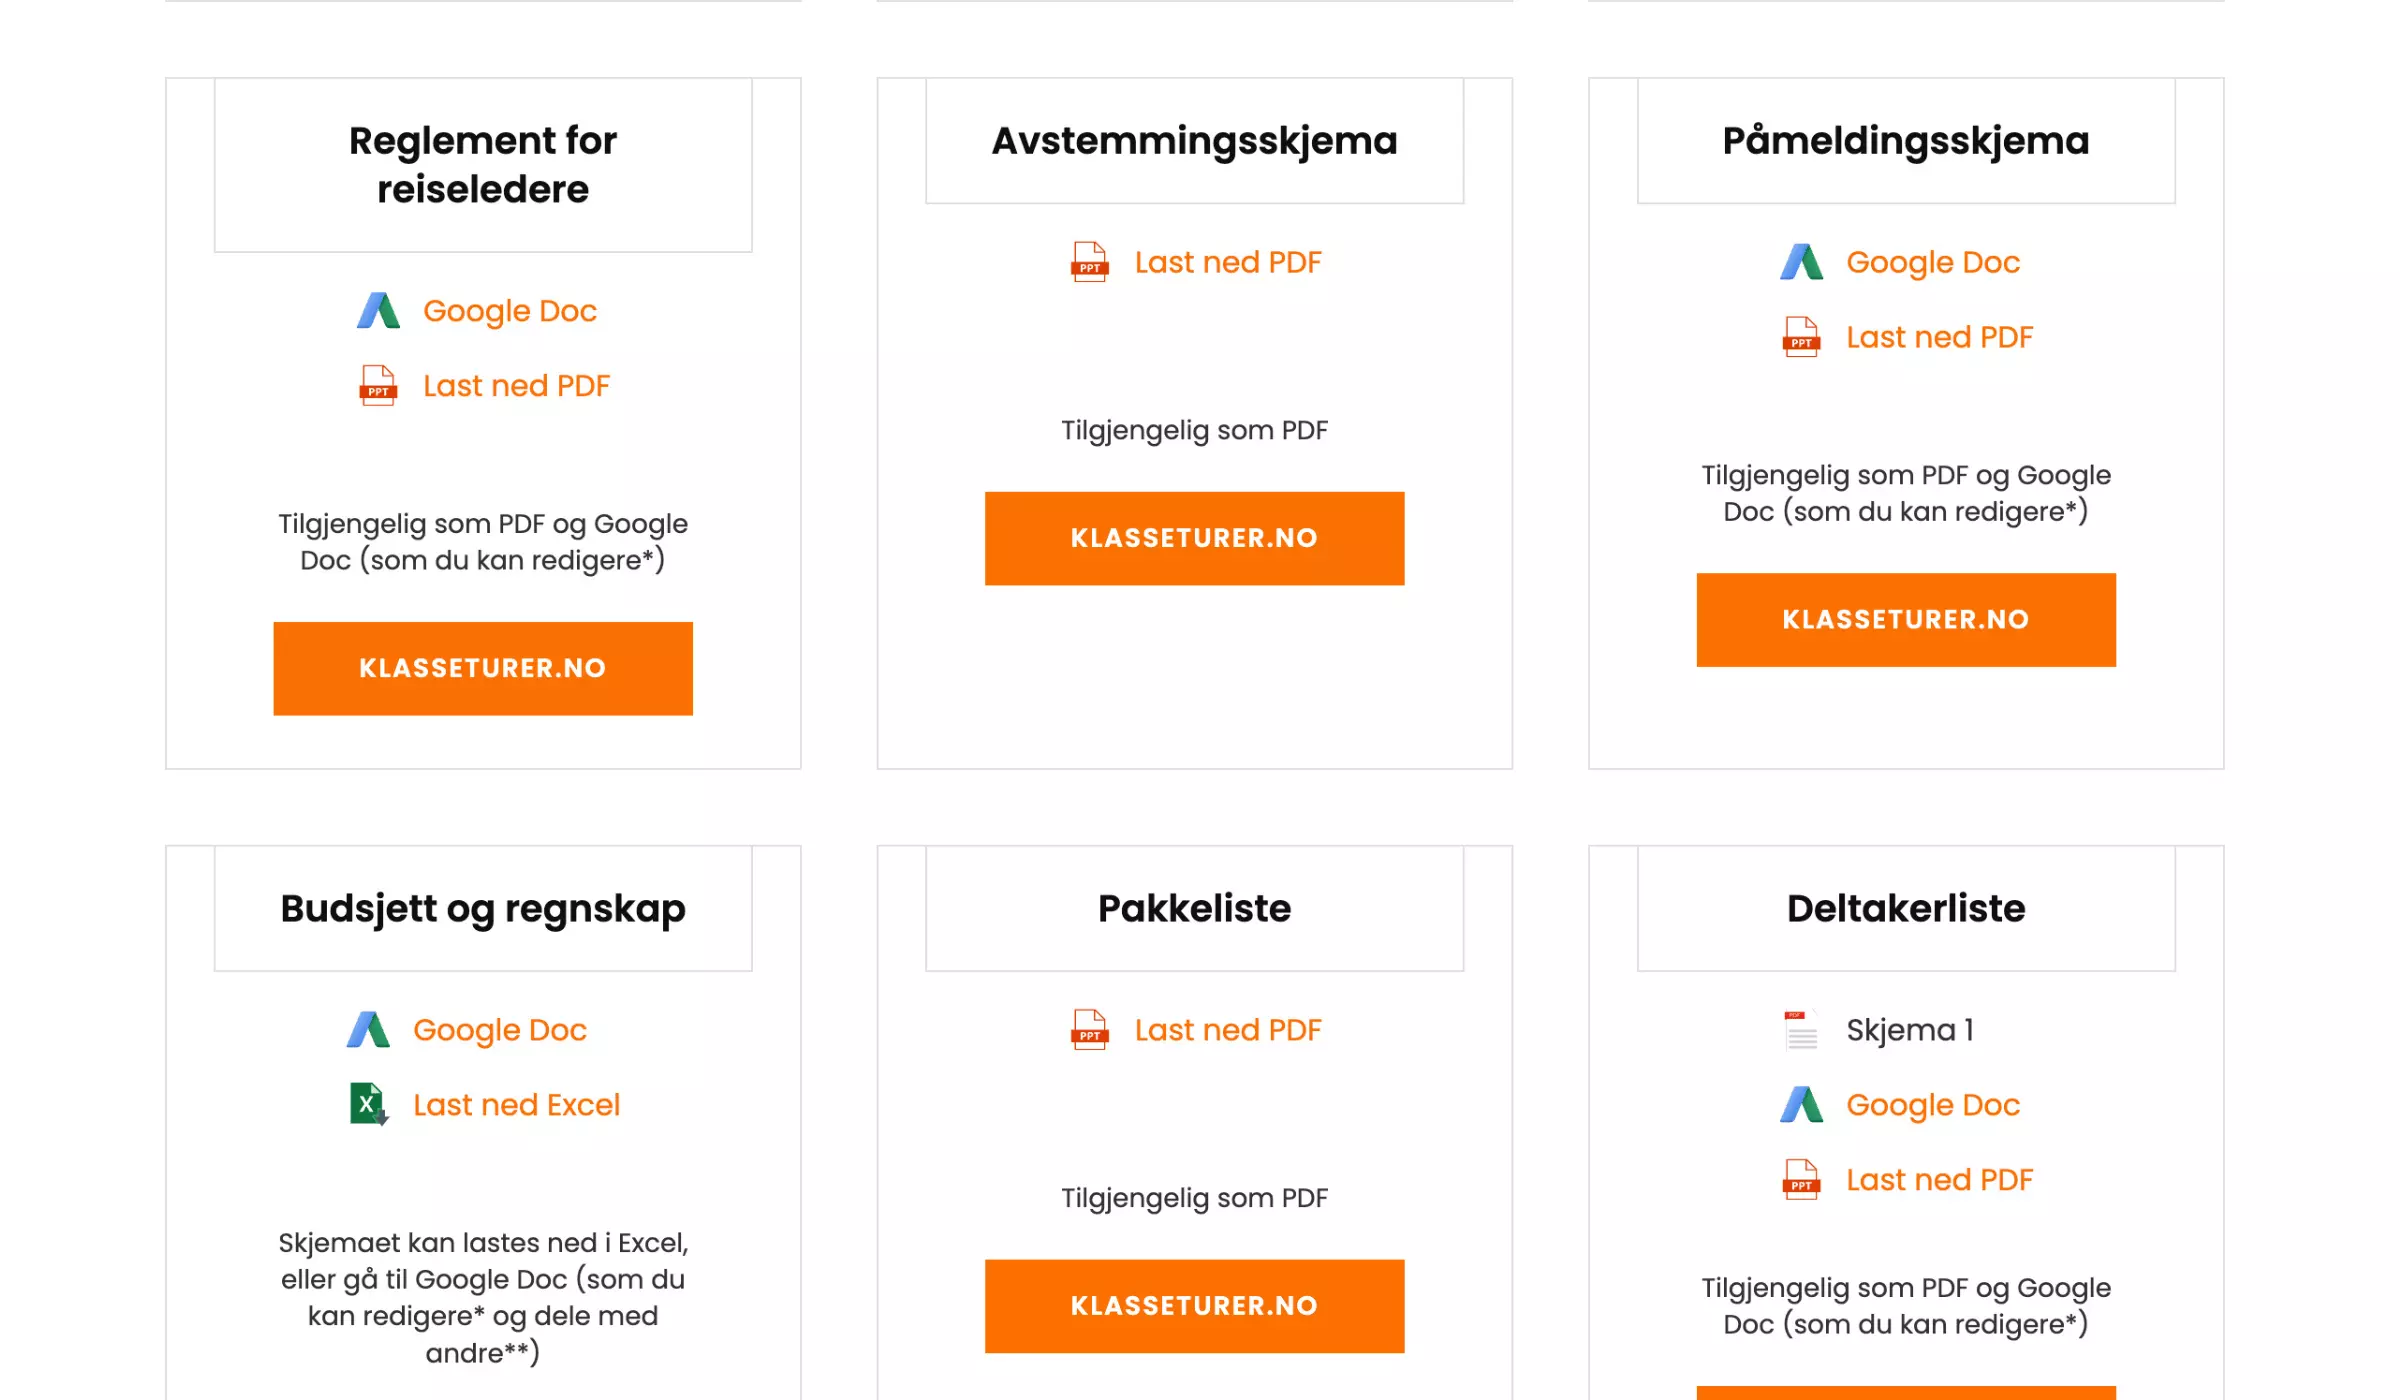
Task: Open the Last ned PDF link in Pakkeliste
Action: pyautogui.click(x=1226, y=1030)
